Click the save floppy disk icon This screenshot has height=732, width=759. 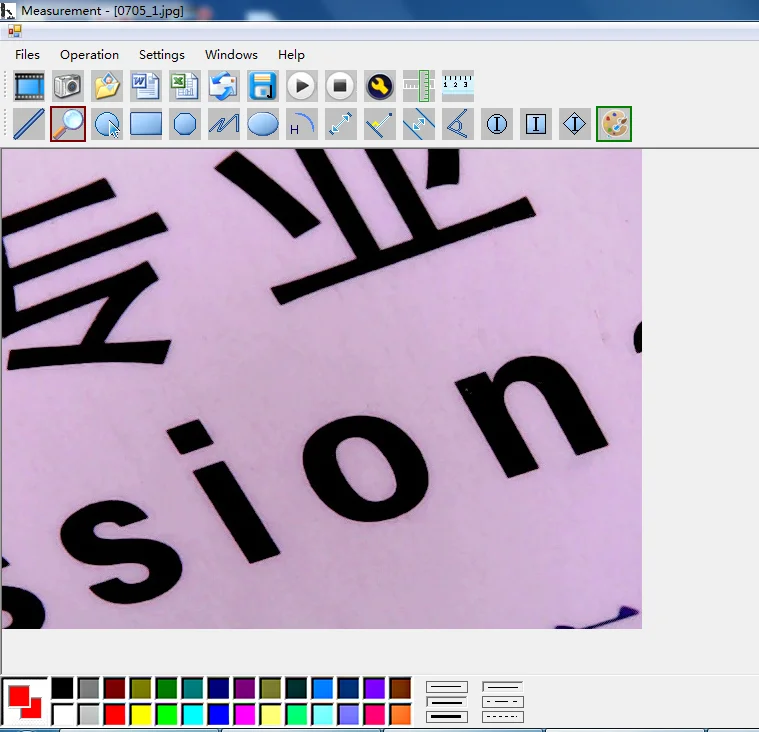click(x=263, y=86)
